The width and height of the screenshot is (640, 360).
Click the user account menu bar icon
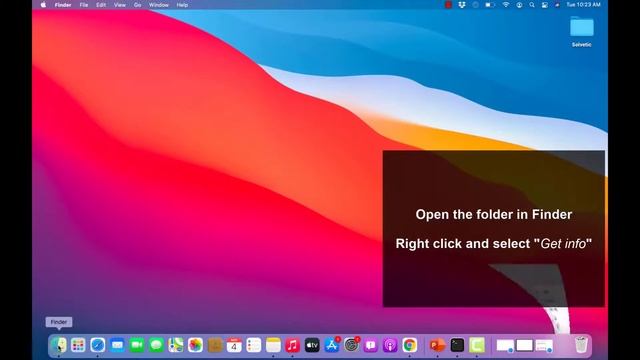[x=519, y=5]
